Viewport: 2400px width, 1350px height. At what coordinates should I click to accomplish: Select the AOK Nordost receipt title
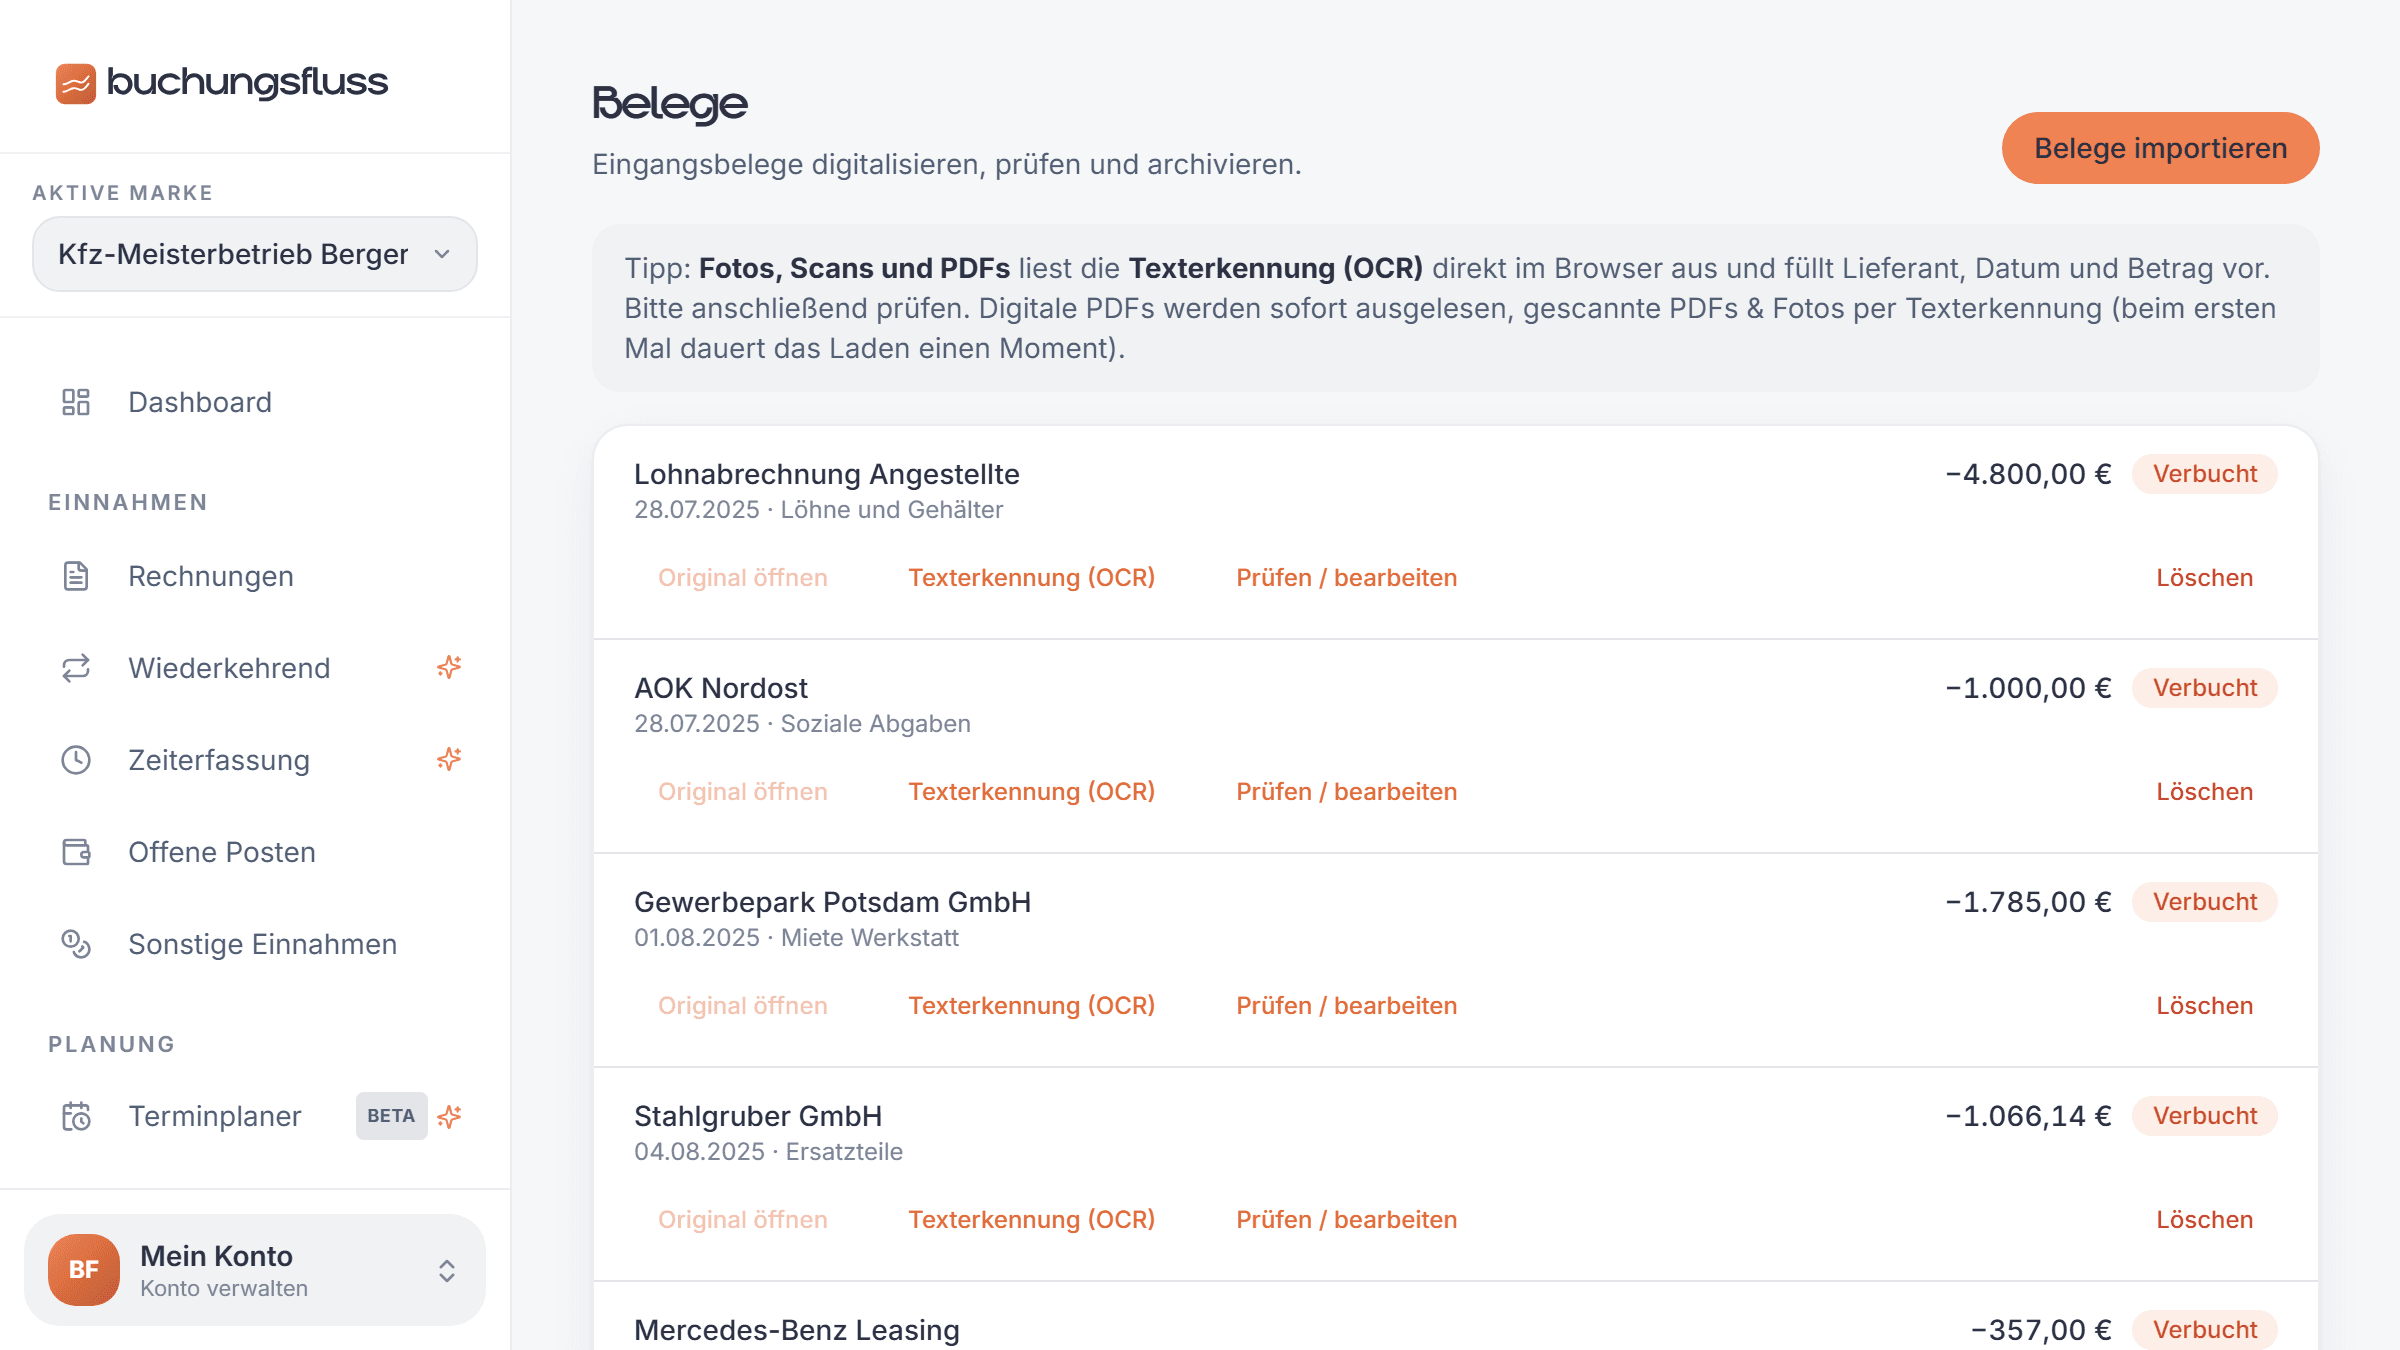pos(721,688)
